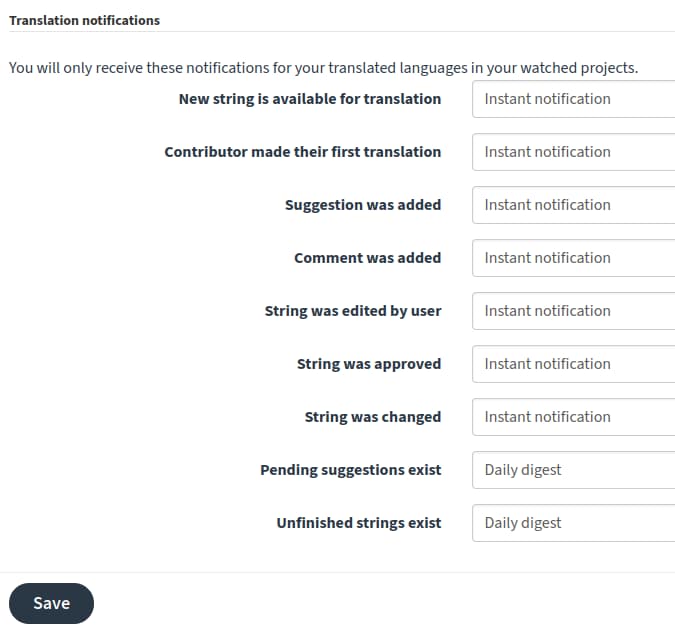The width and height of the screenshot is (675, 632).
Task: Open 'Pending suggestions exist' Daily digest dropdown
Action: point(573,470)
